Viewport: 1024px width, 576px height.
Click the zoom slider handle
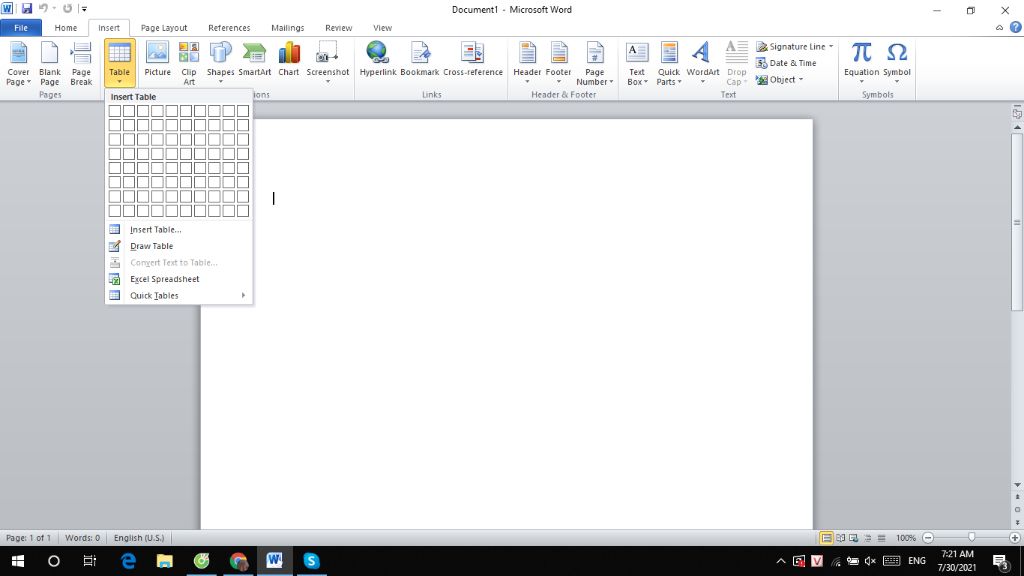pyautogui.click(x=971, y=538)
